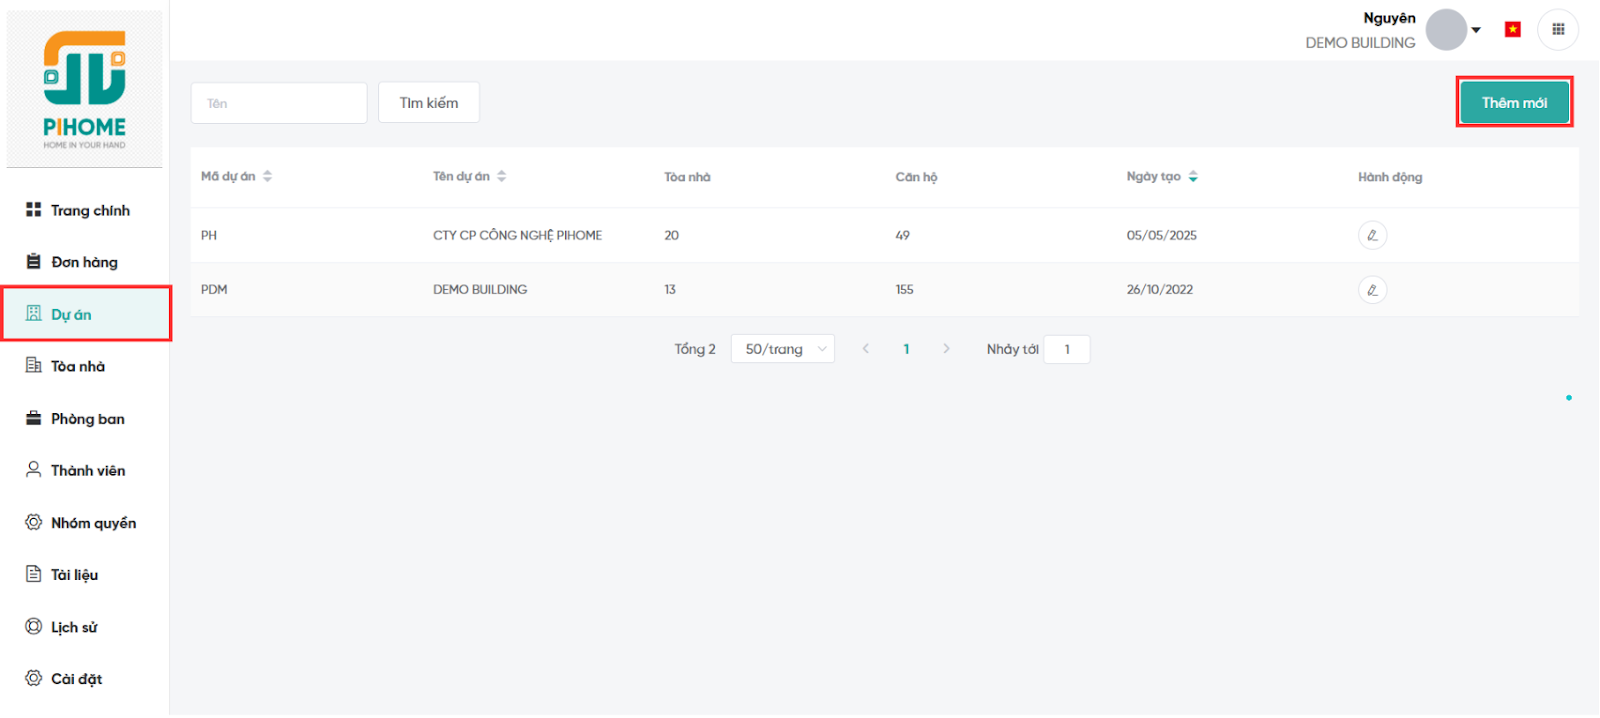Click the user avatar circle

pos(1445,30)
